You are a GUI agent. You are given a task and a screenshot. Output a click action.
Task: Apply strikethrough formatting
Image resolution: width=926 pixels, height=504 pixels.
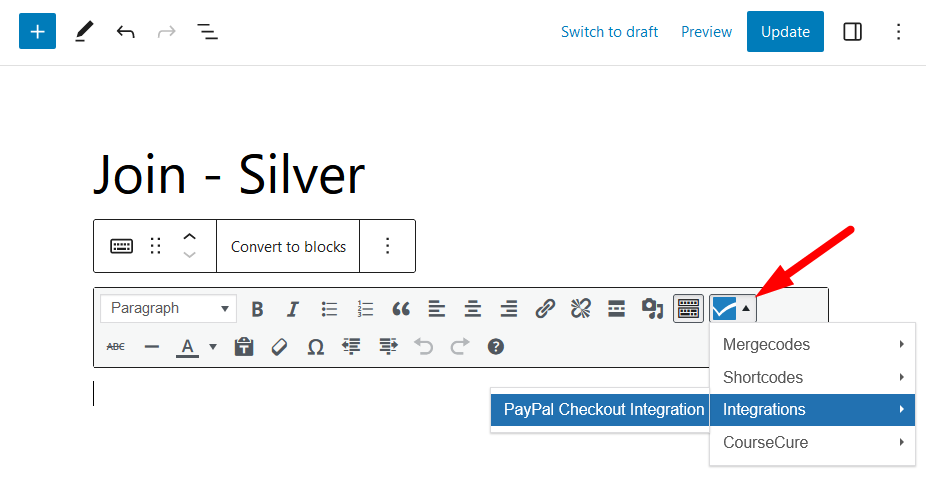[116, 347]
